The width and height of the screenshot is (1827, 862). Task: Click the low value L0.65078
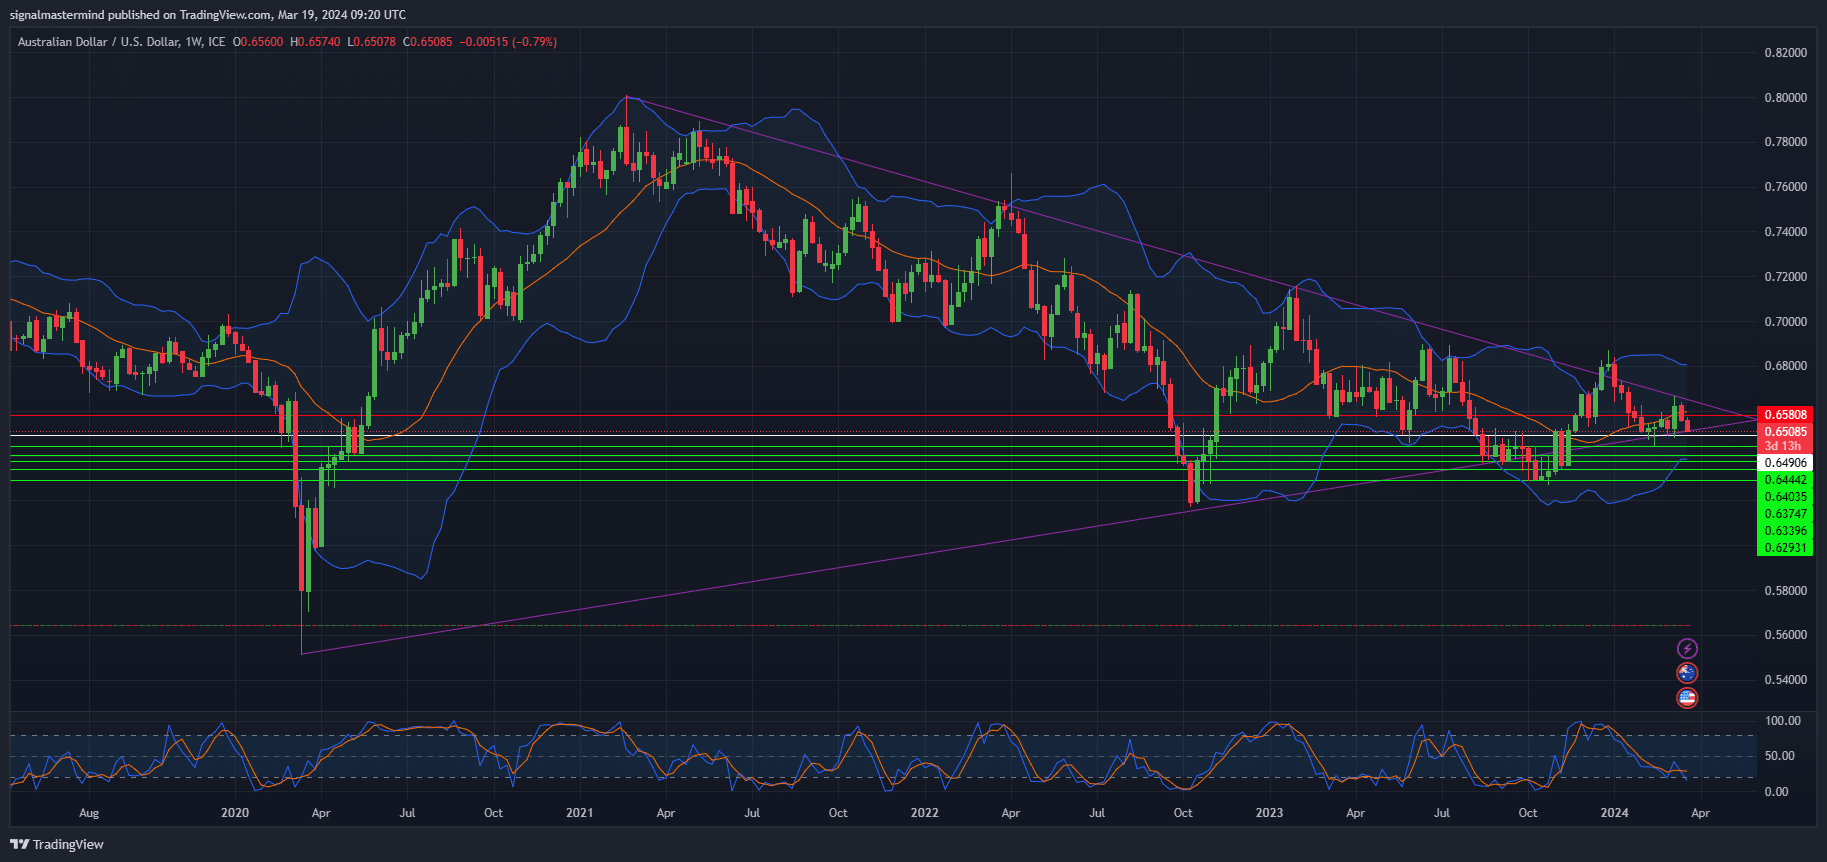(371, 42)
